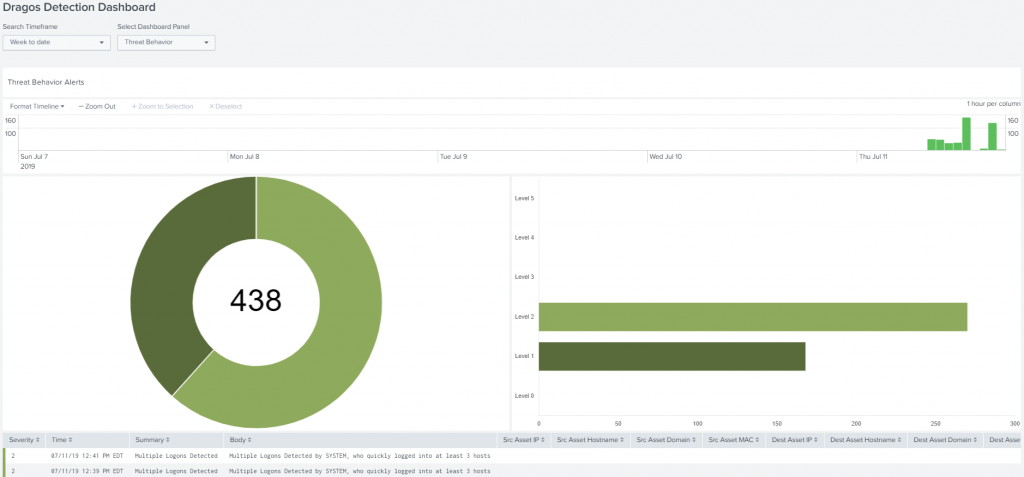Sort by Src Asset Domain column
This screenshot has height=477, width=1024.
pos(666,440)
